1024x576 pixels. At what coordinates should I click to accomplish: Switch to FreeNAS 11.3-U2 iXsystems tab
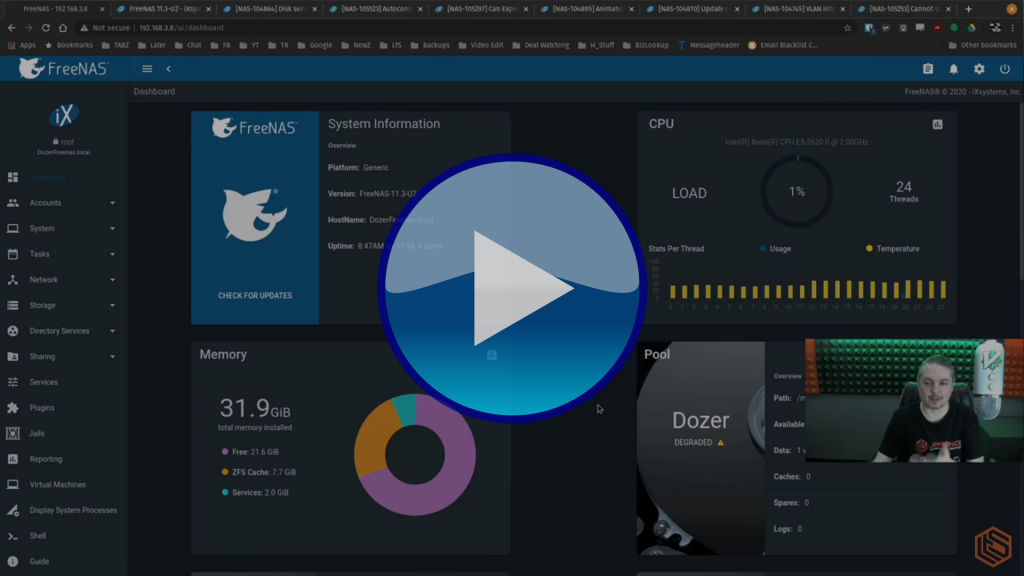point(163,9)
